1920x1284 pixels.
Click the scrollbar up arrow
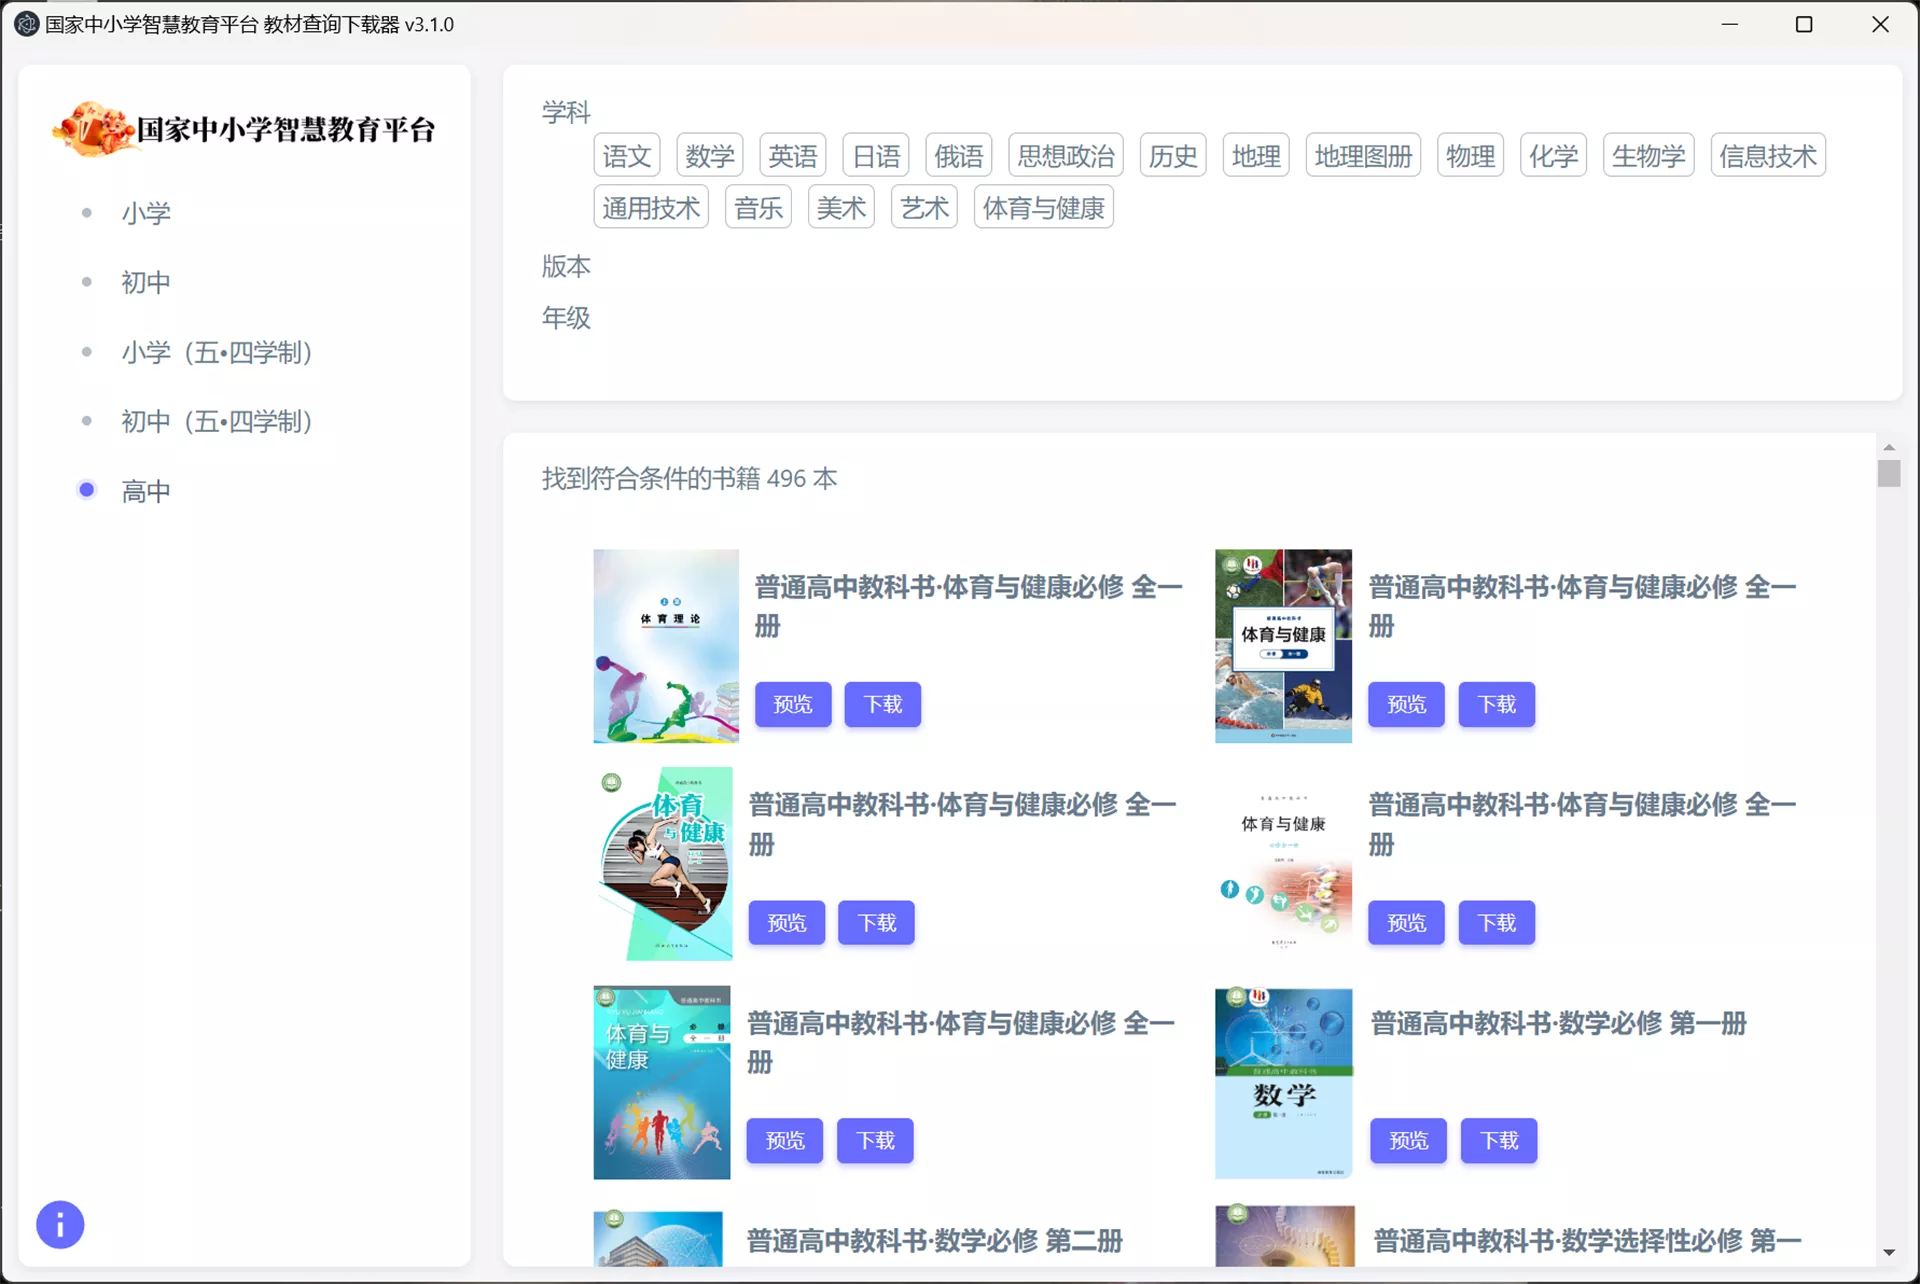pos(1889,447)
